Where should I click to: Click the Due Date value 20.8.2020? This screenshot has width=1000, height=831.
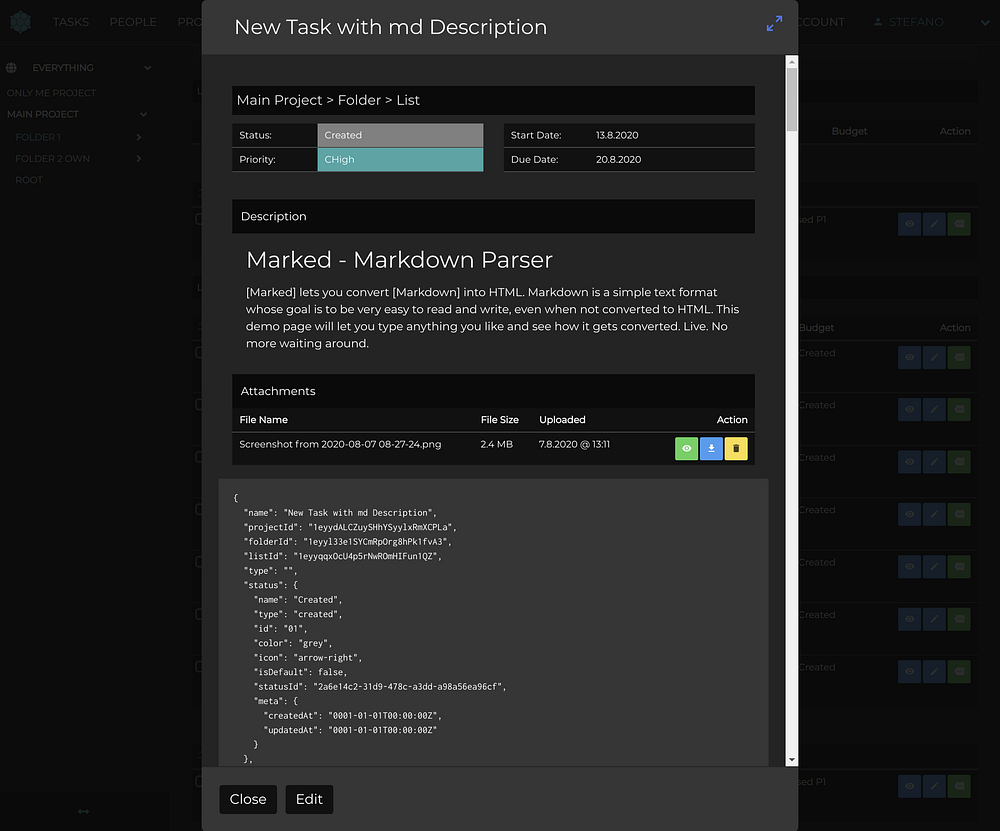618,159
